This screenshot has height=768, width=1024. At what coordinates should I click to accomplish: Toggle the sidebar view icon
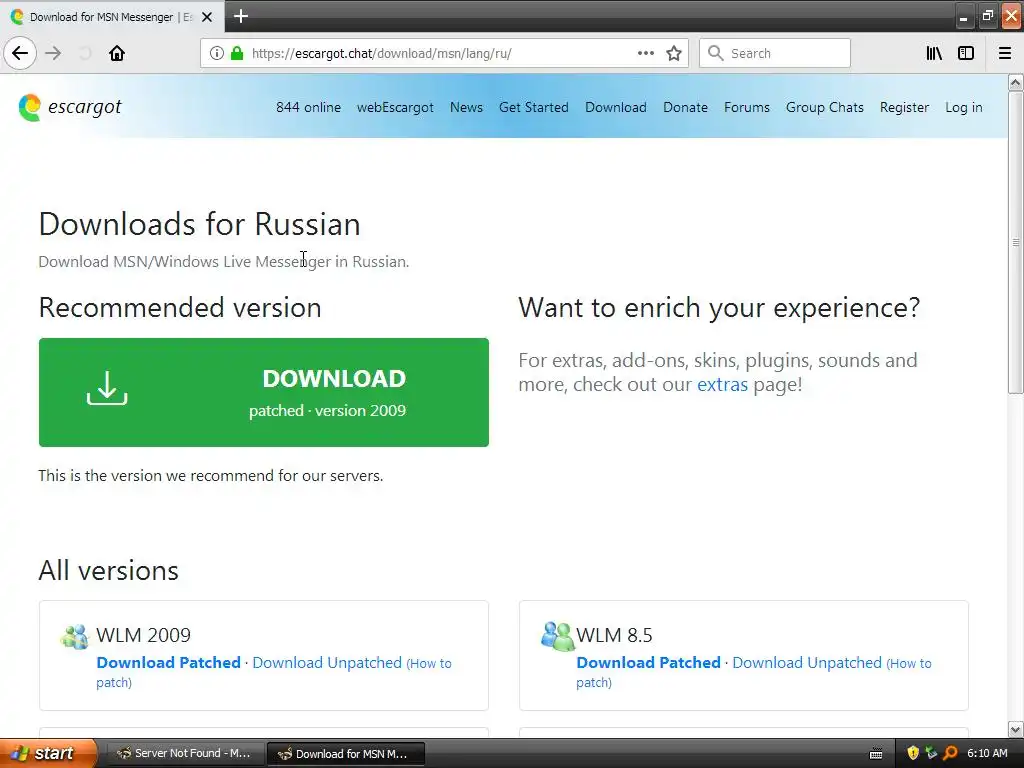pyautogui.click(x=966, y=53)
